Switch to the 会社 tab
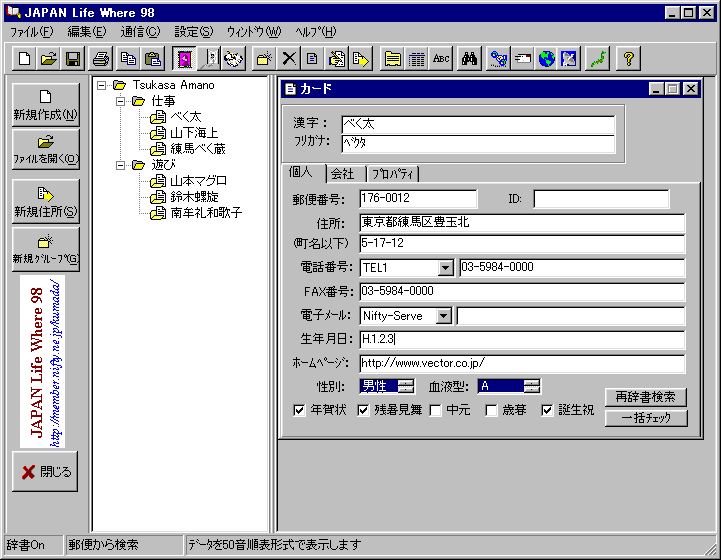The image size is (721, 560). [343, 174]
